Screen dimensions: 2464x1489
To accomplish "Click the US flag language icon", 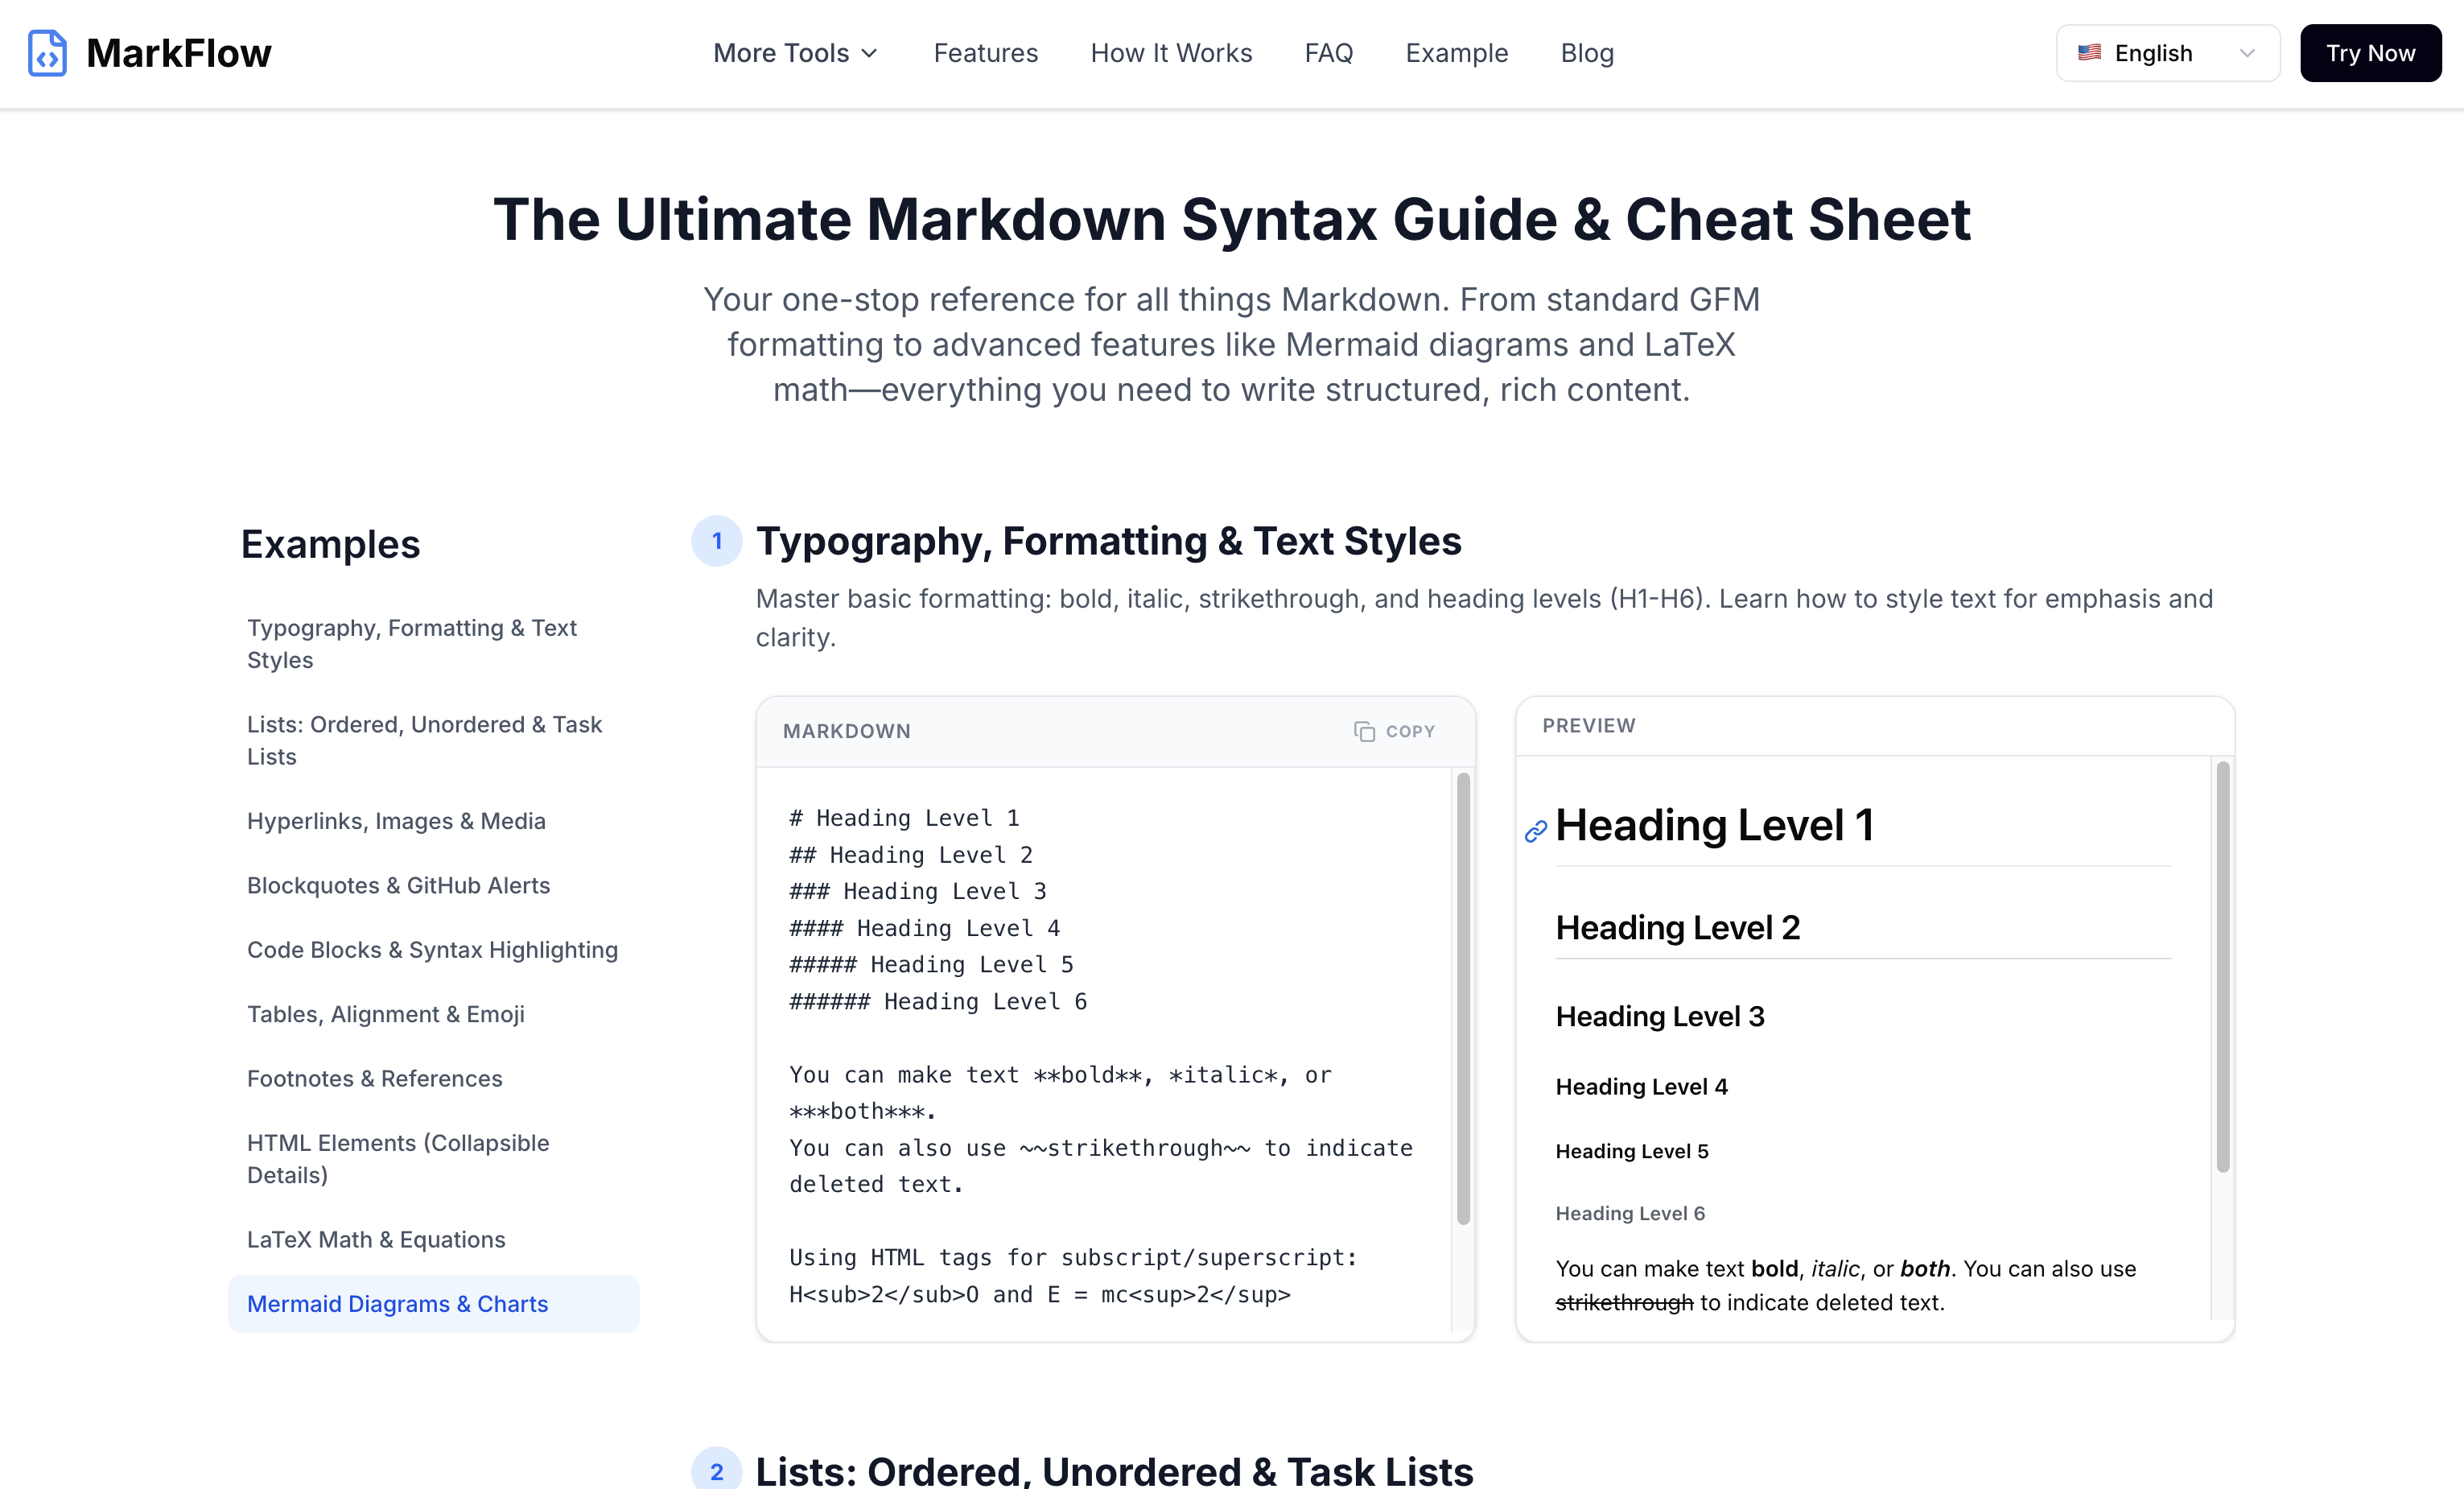I will (x=2089, y=53).
